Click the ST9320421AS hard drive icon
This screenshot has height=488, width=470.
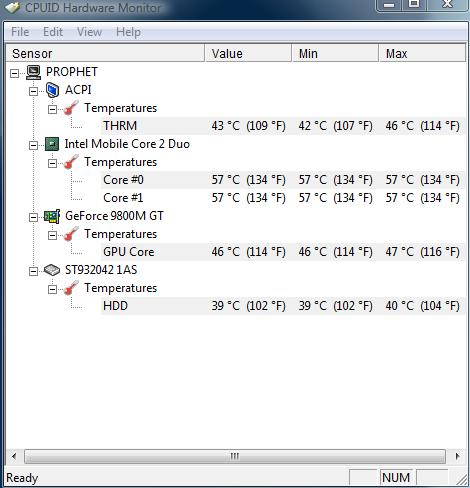(52, 270)
